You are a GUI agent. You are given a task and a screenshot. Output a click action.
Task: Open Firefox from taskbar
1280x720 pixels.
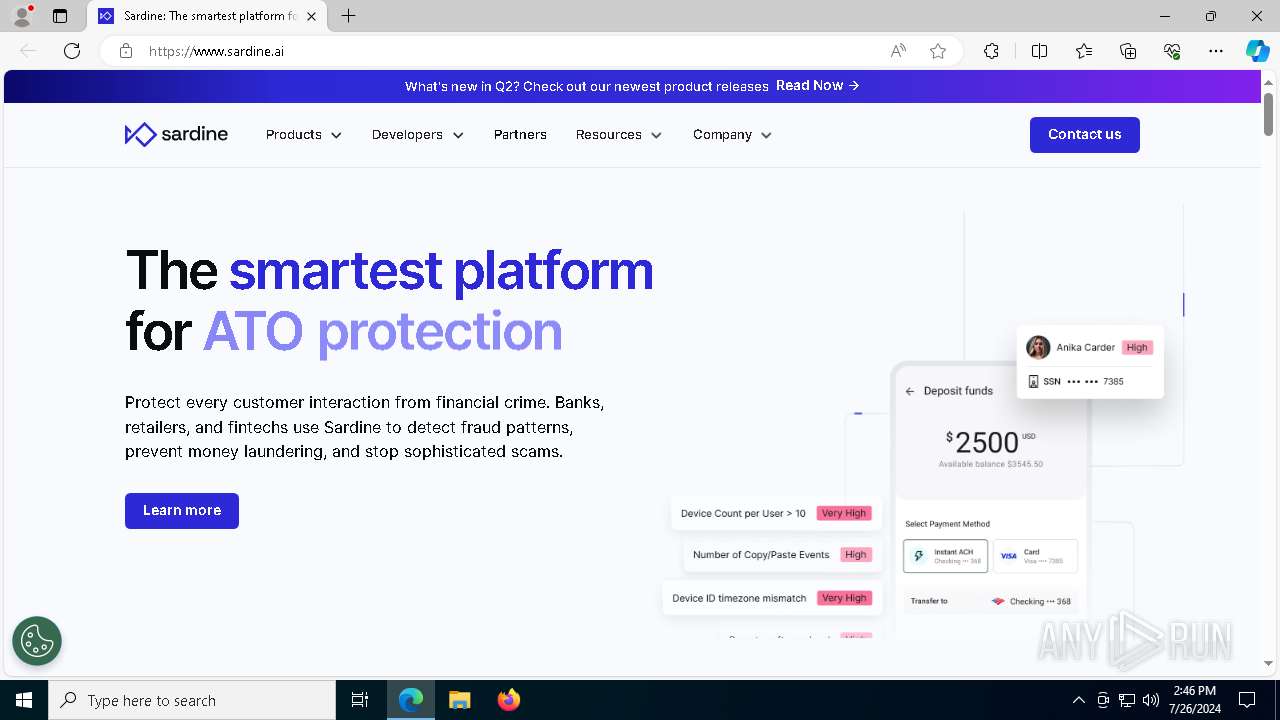[509, 700]
